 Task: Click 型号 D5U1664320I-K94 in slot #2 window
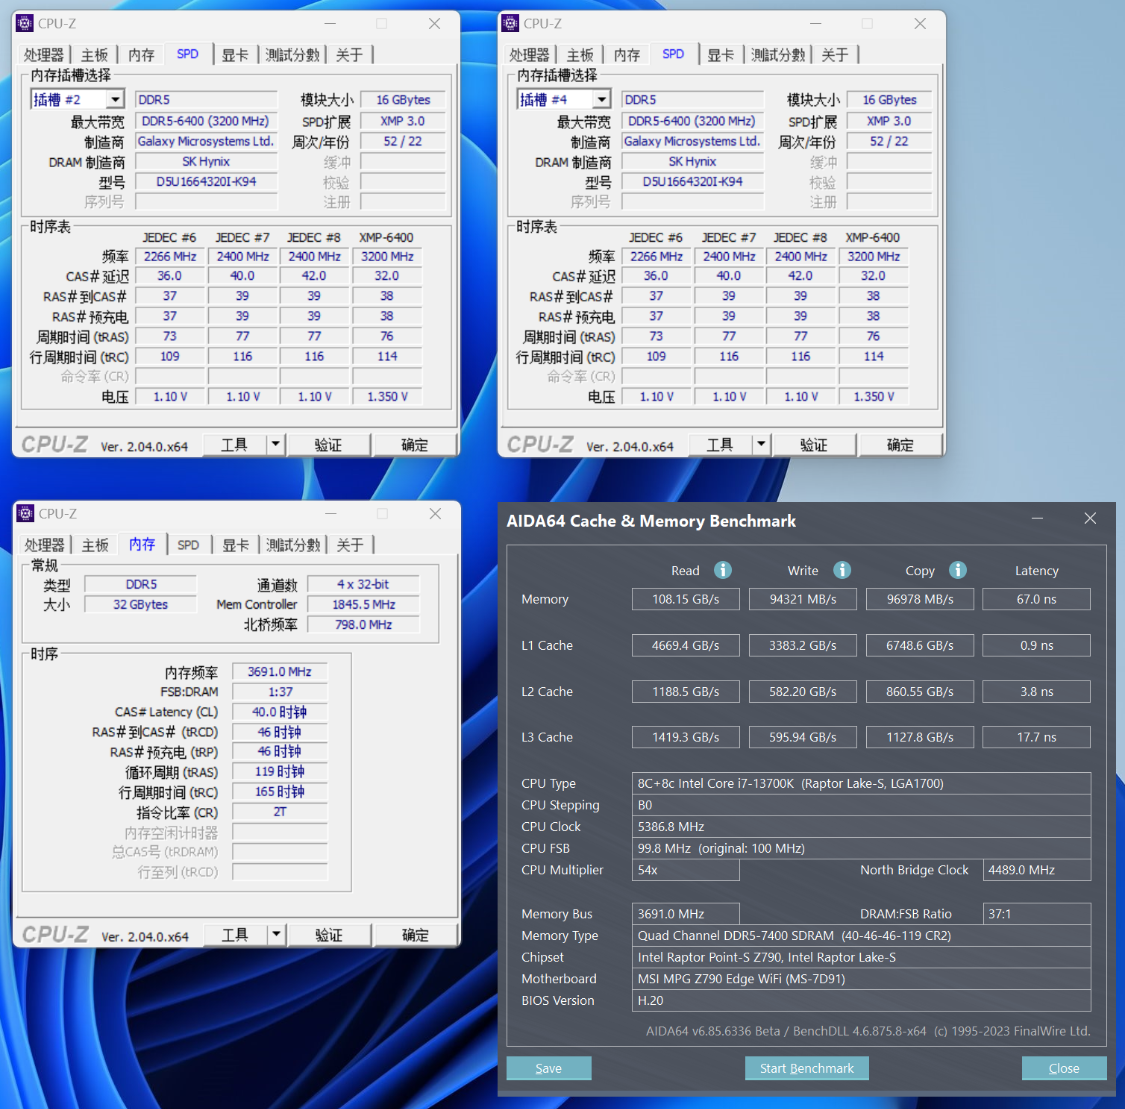(x=206, y=181)
